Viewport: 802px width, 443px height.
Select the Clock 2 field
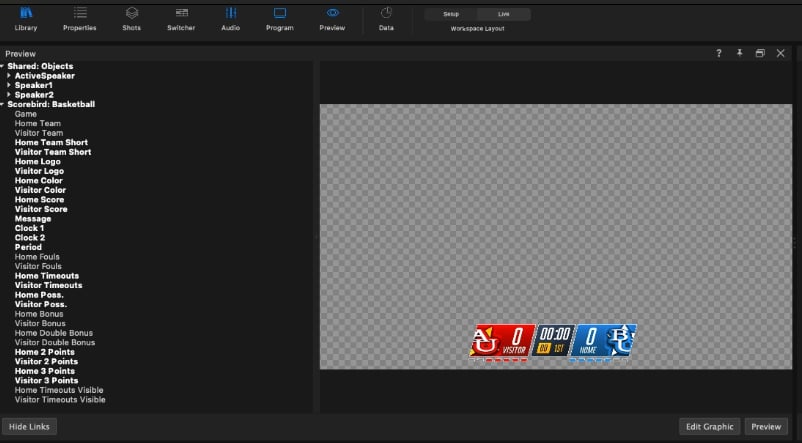[30, 237]
